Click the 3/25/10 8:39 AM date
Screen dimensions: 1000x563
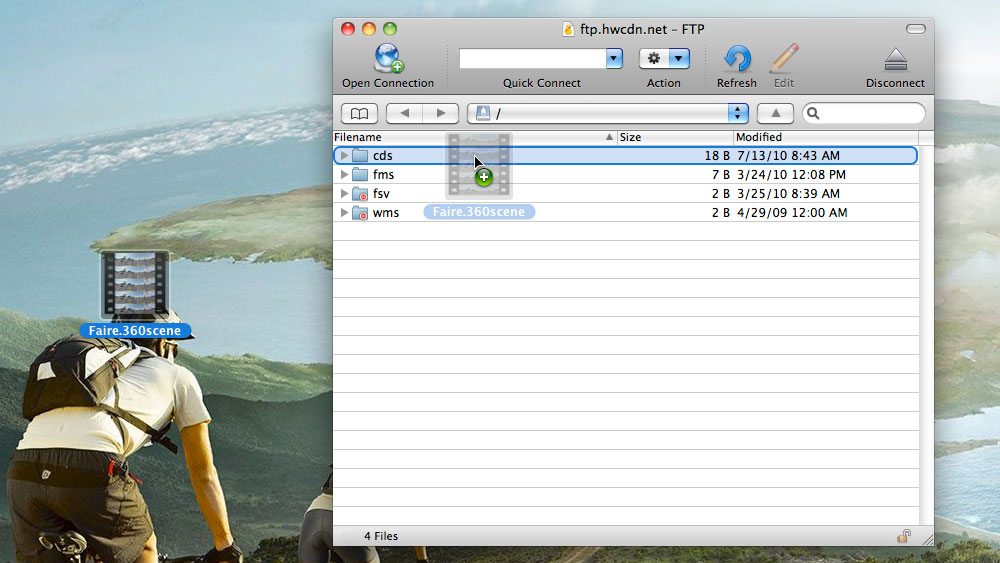pos(788,194)
